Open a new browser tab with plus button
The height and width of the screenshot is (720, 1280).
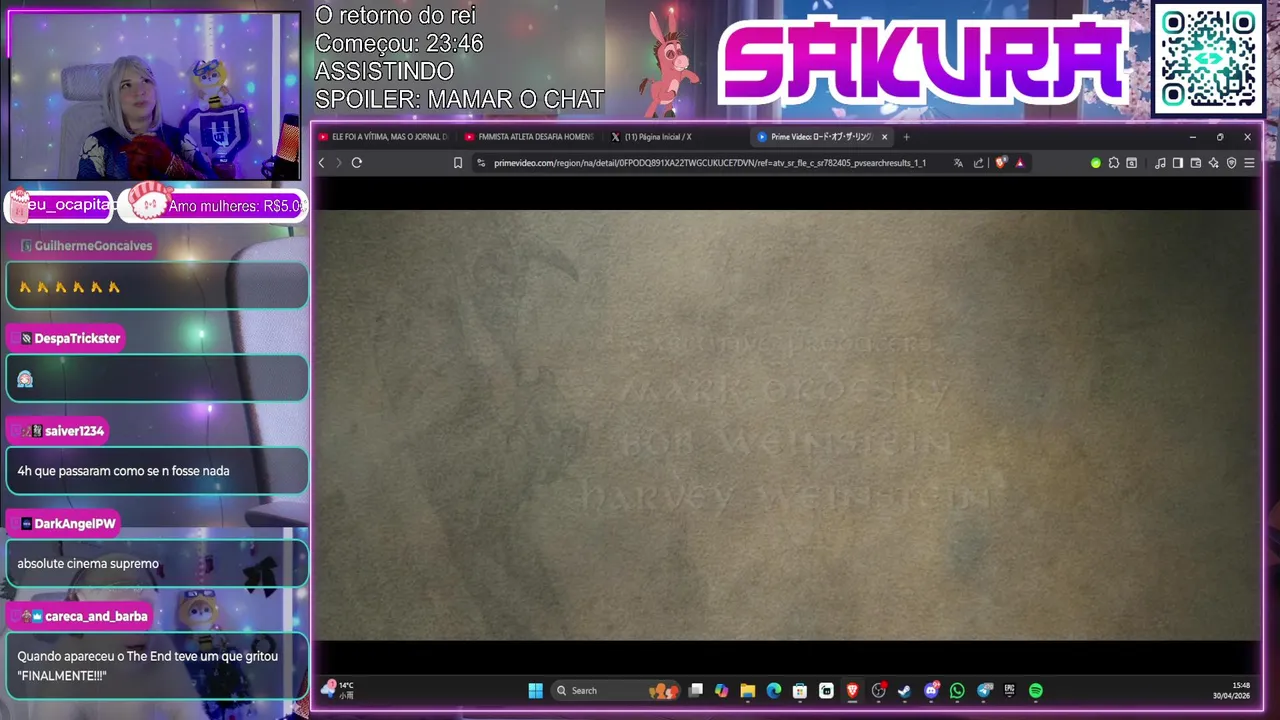pos(907,137)
